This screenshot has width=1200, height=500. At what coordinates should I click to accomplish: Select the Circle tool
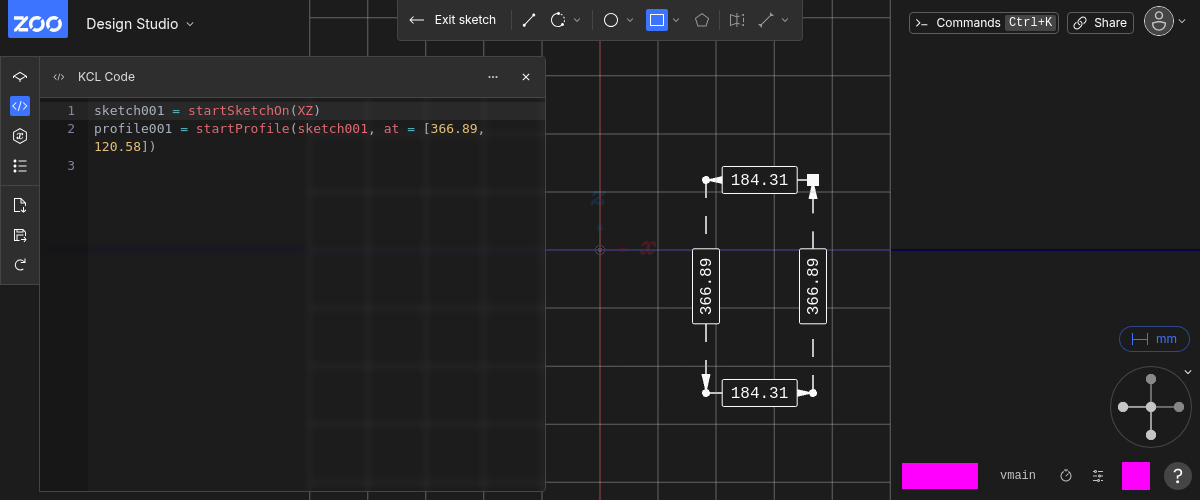pyautogui.click(x=611, y=20)
